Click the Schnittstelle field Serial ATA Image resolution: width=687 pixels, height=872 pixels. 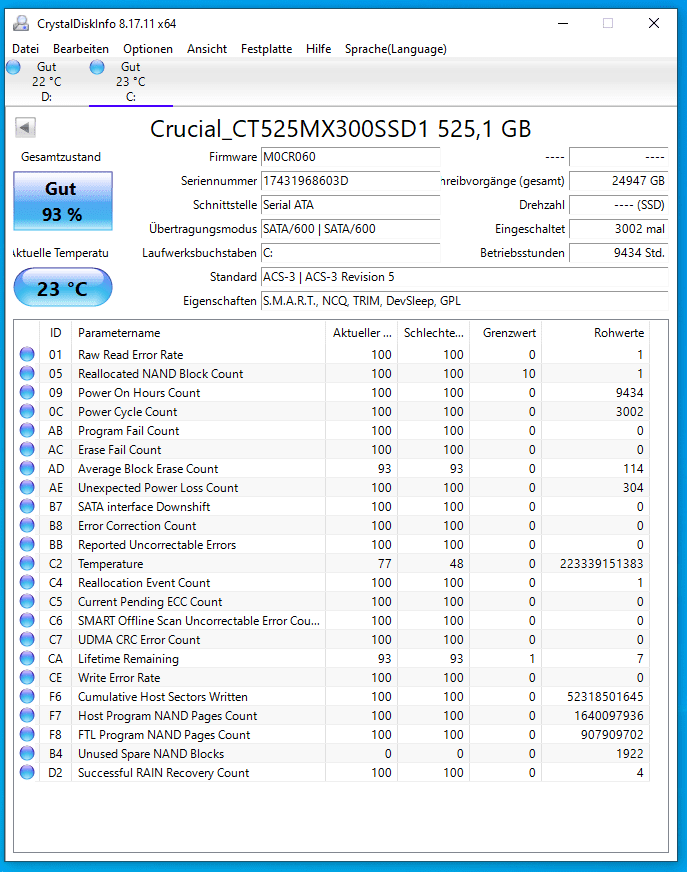pos(350,205)
